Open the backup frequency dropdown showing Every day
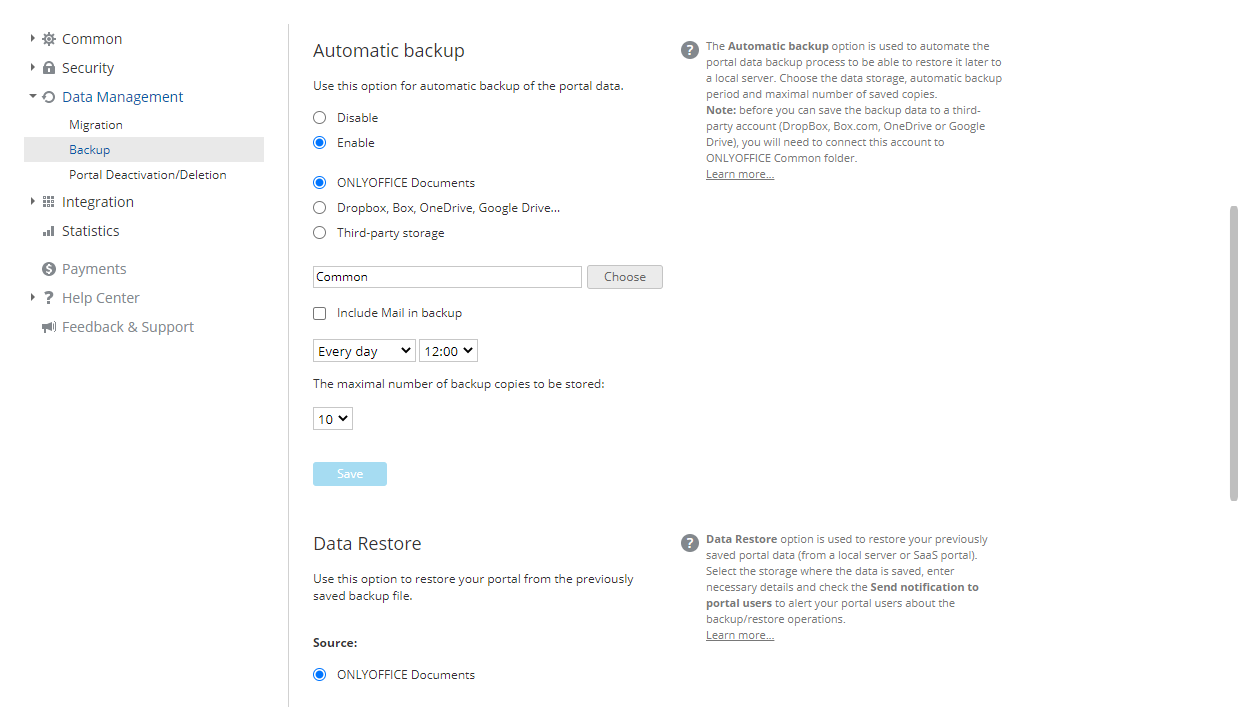Viewport: 1240px width, 708px height. tap(364, 350)
